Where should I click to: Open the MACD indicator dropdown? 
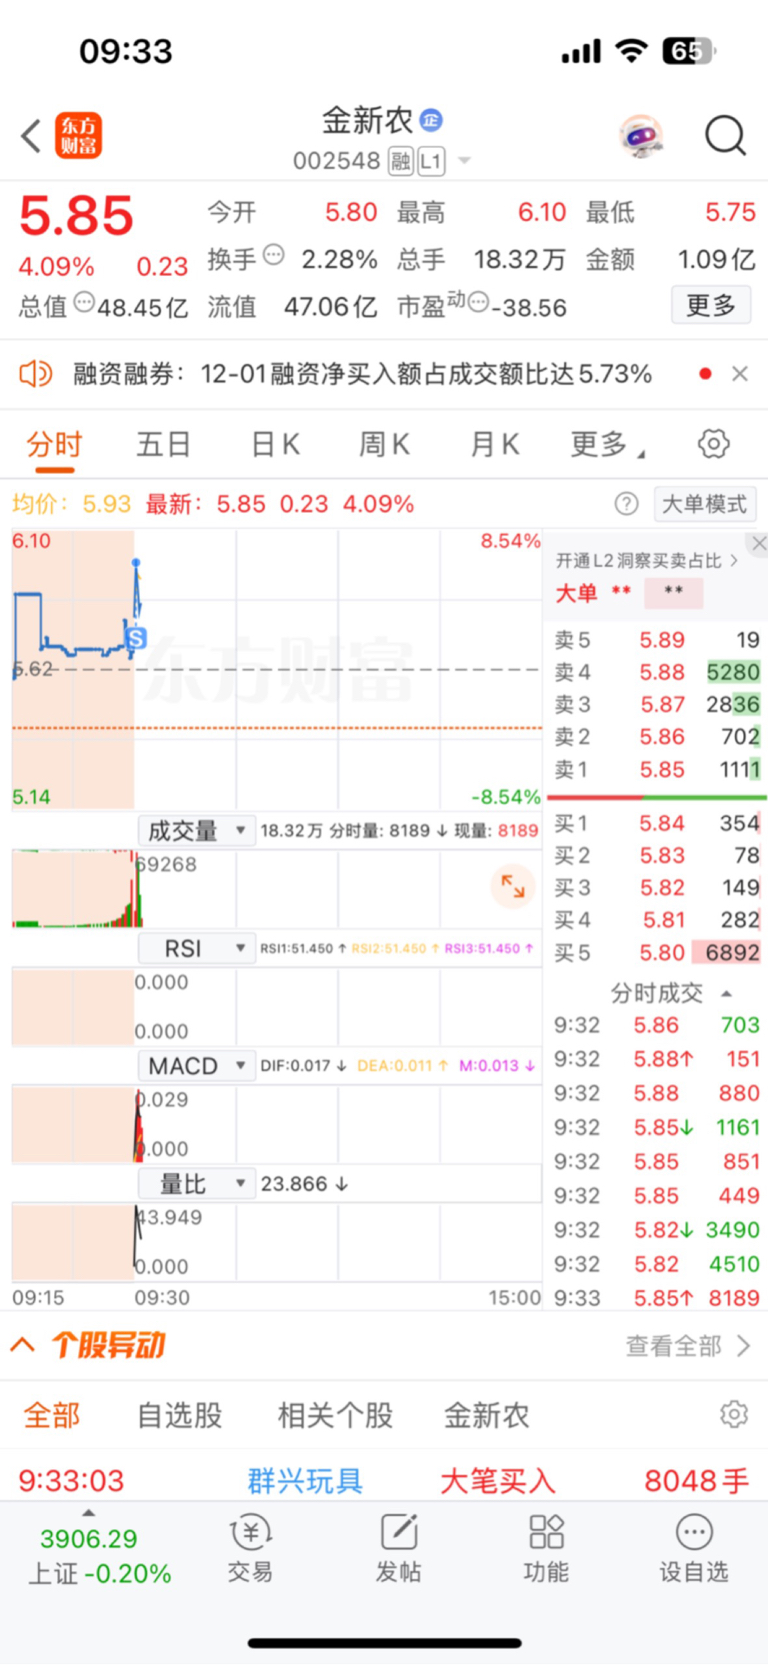tap(197, 1066)
